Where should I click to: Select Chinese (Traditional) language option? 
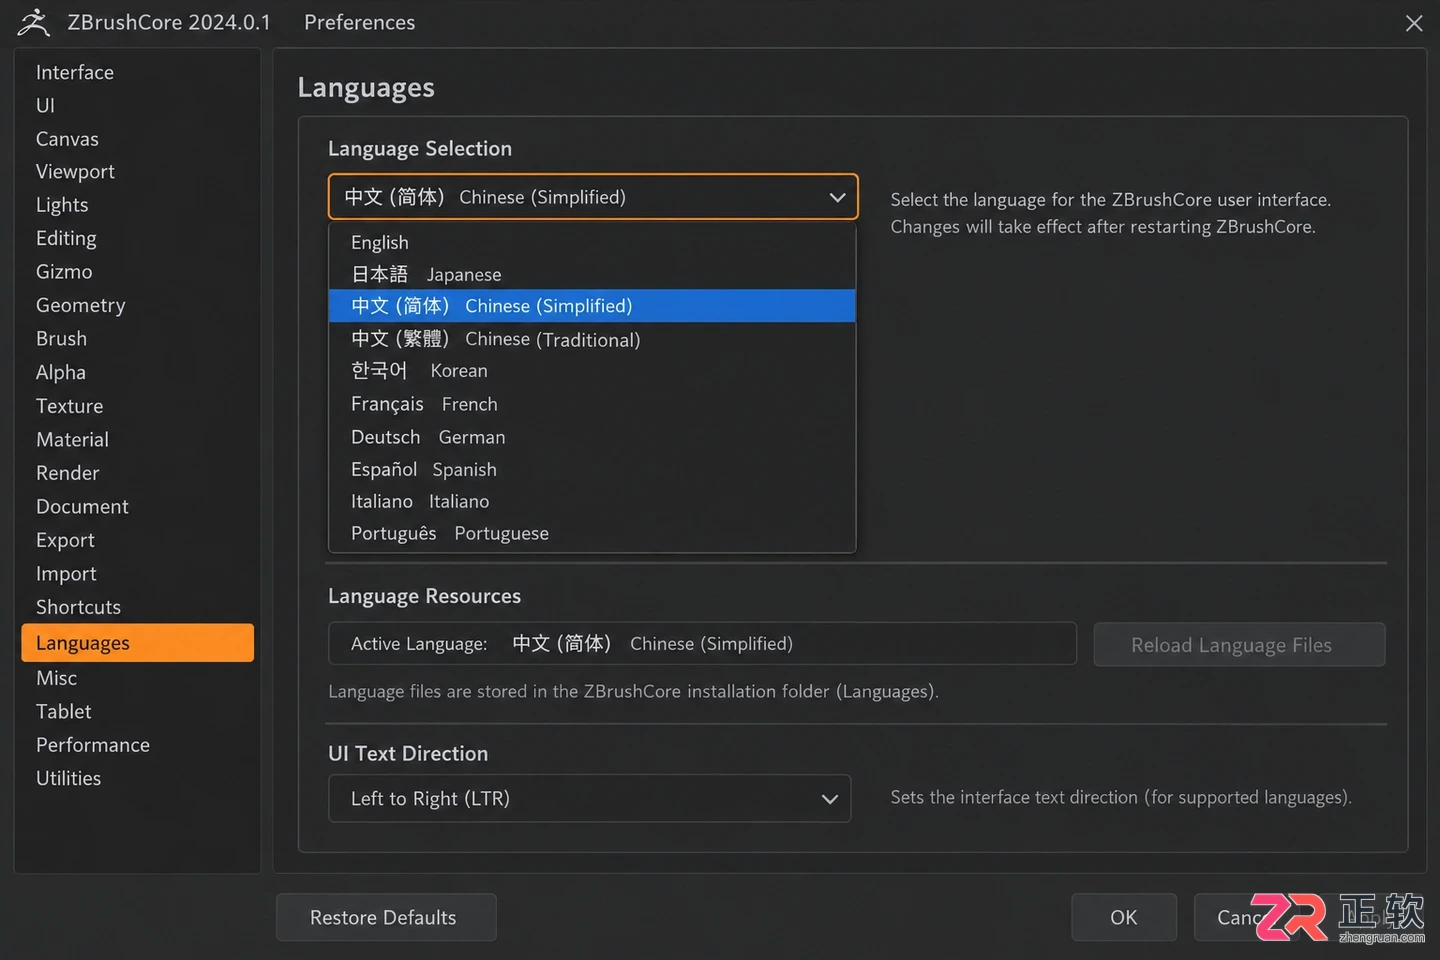(x=592, y=339)
